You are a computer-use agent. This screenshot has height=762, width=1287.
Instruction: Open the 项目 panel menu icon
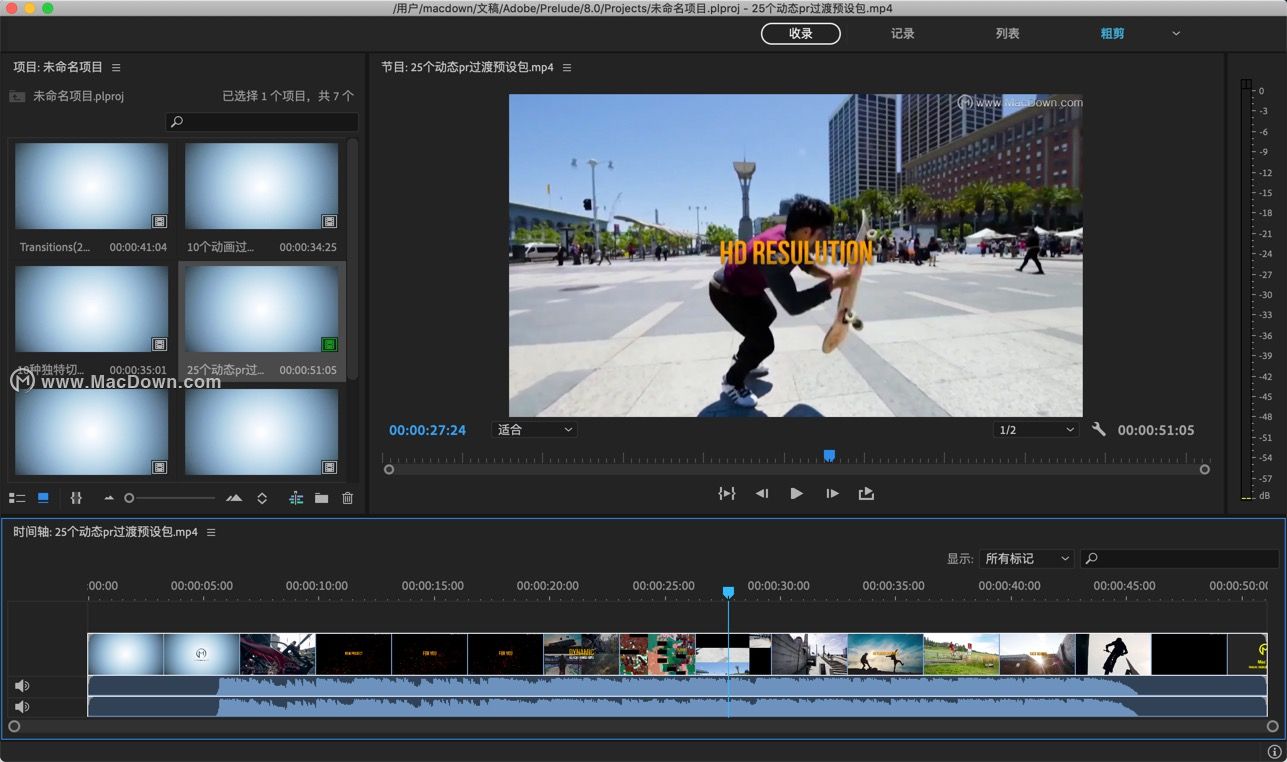[116, 67]
